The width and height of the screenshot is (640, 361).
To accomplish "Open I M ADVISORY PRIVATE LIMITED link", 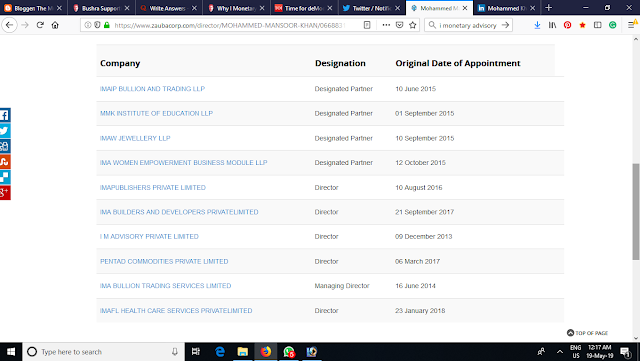I will 149,236.
